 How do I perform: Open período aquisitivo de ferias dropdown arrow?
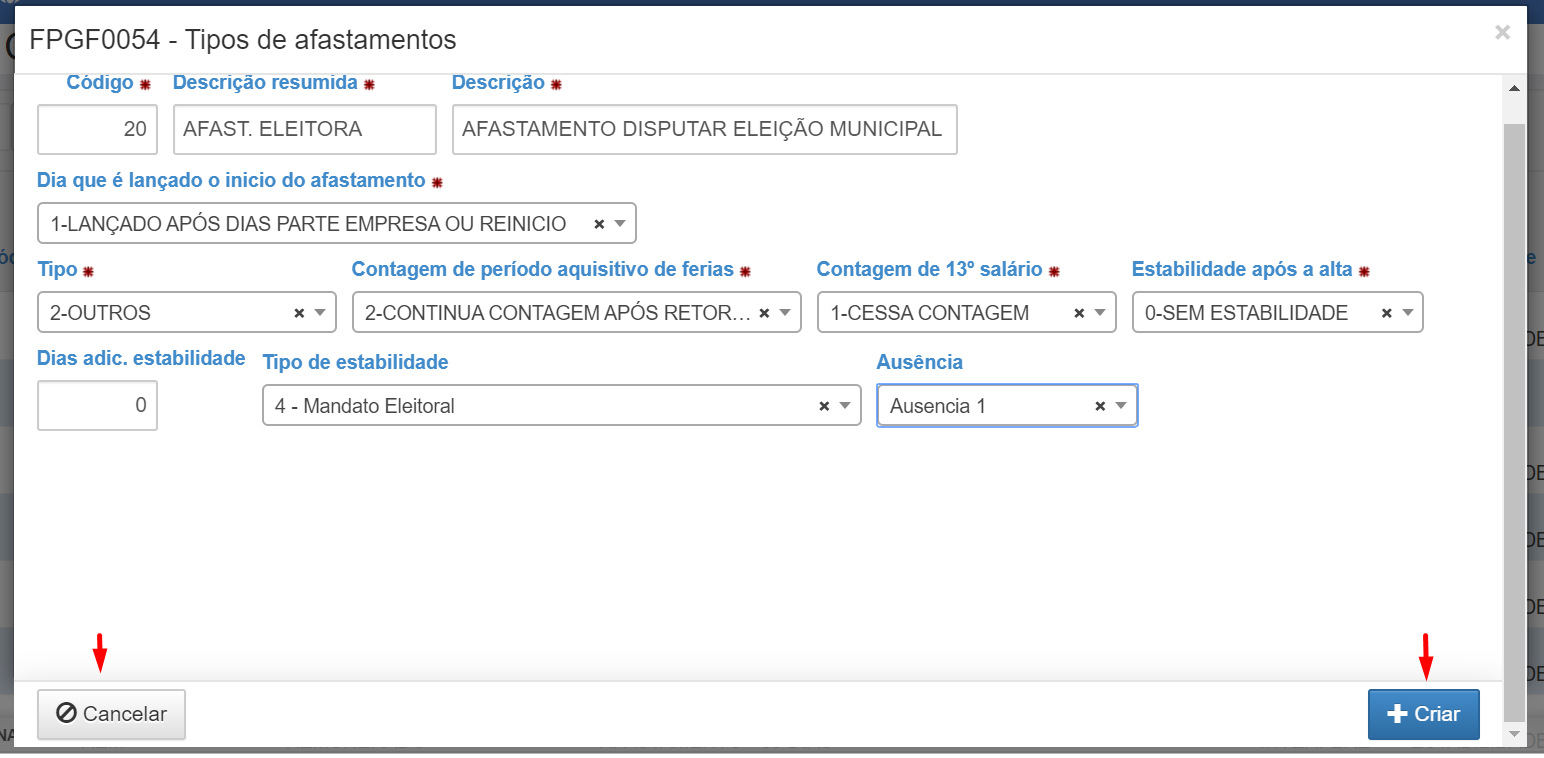click(x=785, y=313)
